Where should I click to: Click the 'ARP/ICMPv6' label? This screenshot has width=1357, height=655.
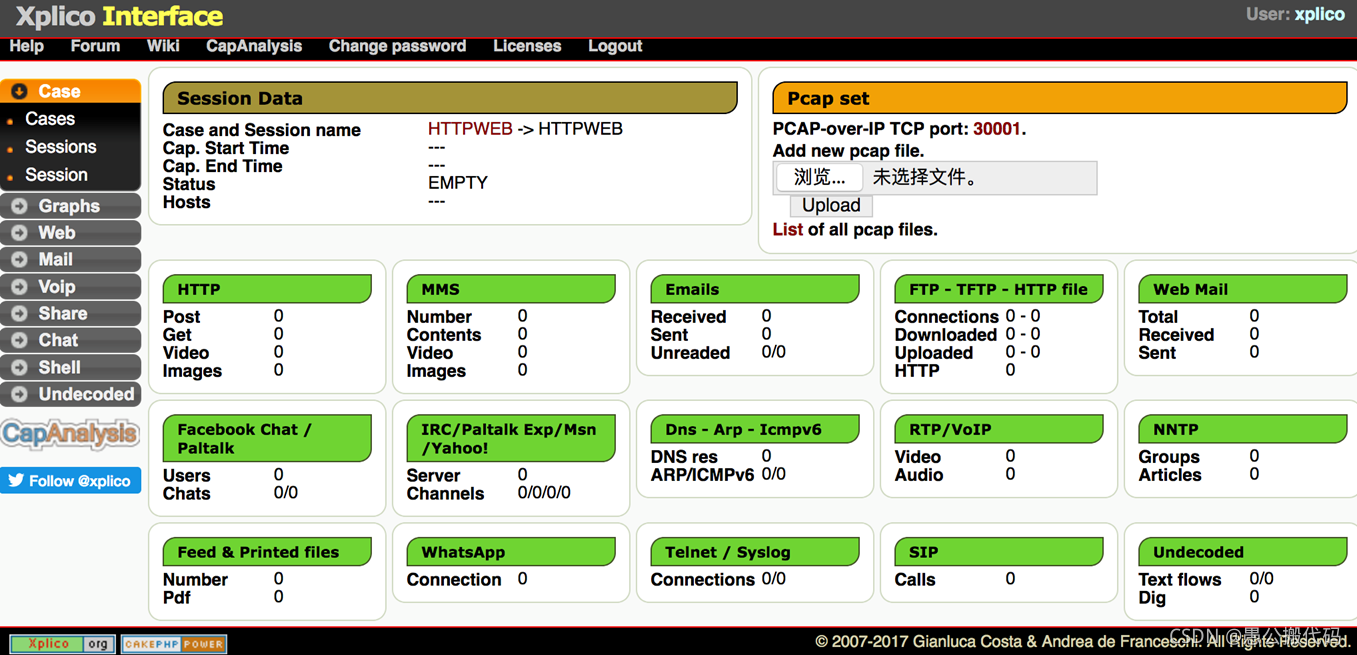click(x=702, y=475)
